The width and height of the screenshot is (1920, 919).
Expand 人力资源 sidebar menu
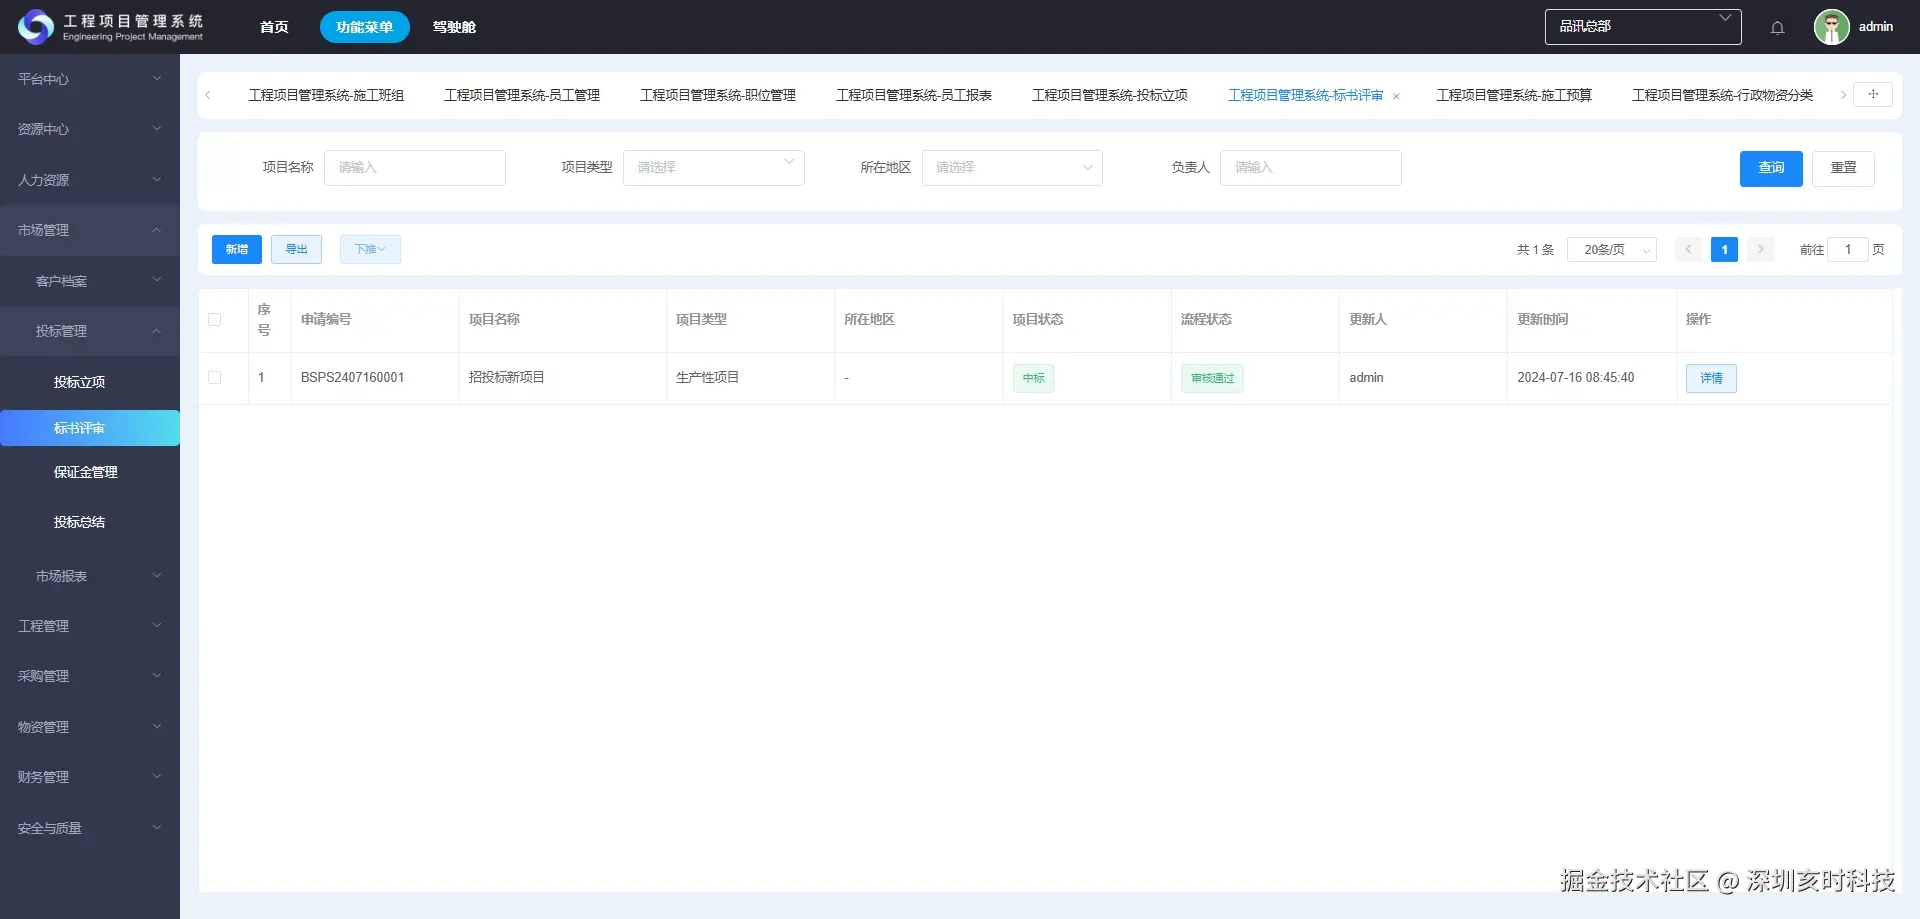tap(90, 180)
